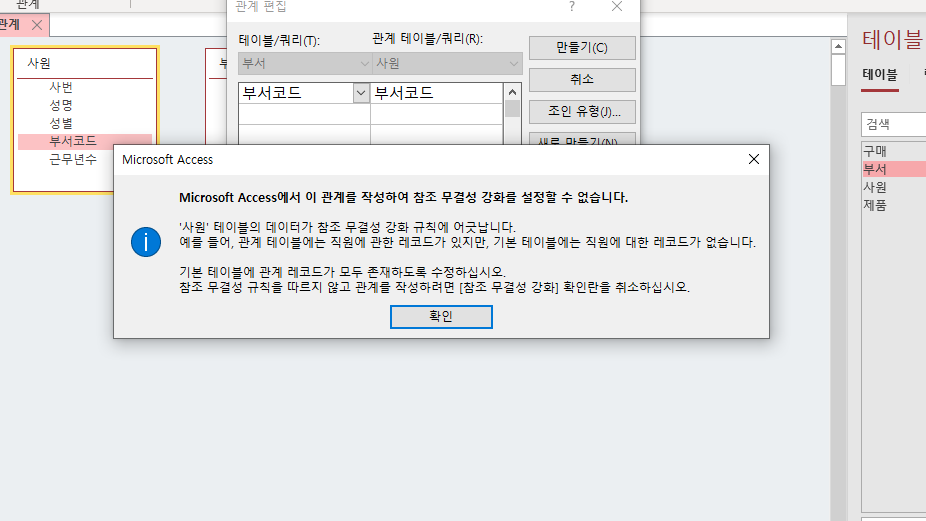This screenshot has height=521, width=926.
Task: Click the help question mark in 관계 편집
Action: point(572,7)
